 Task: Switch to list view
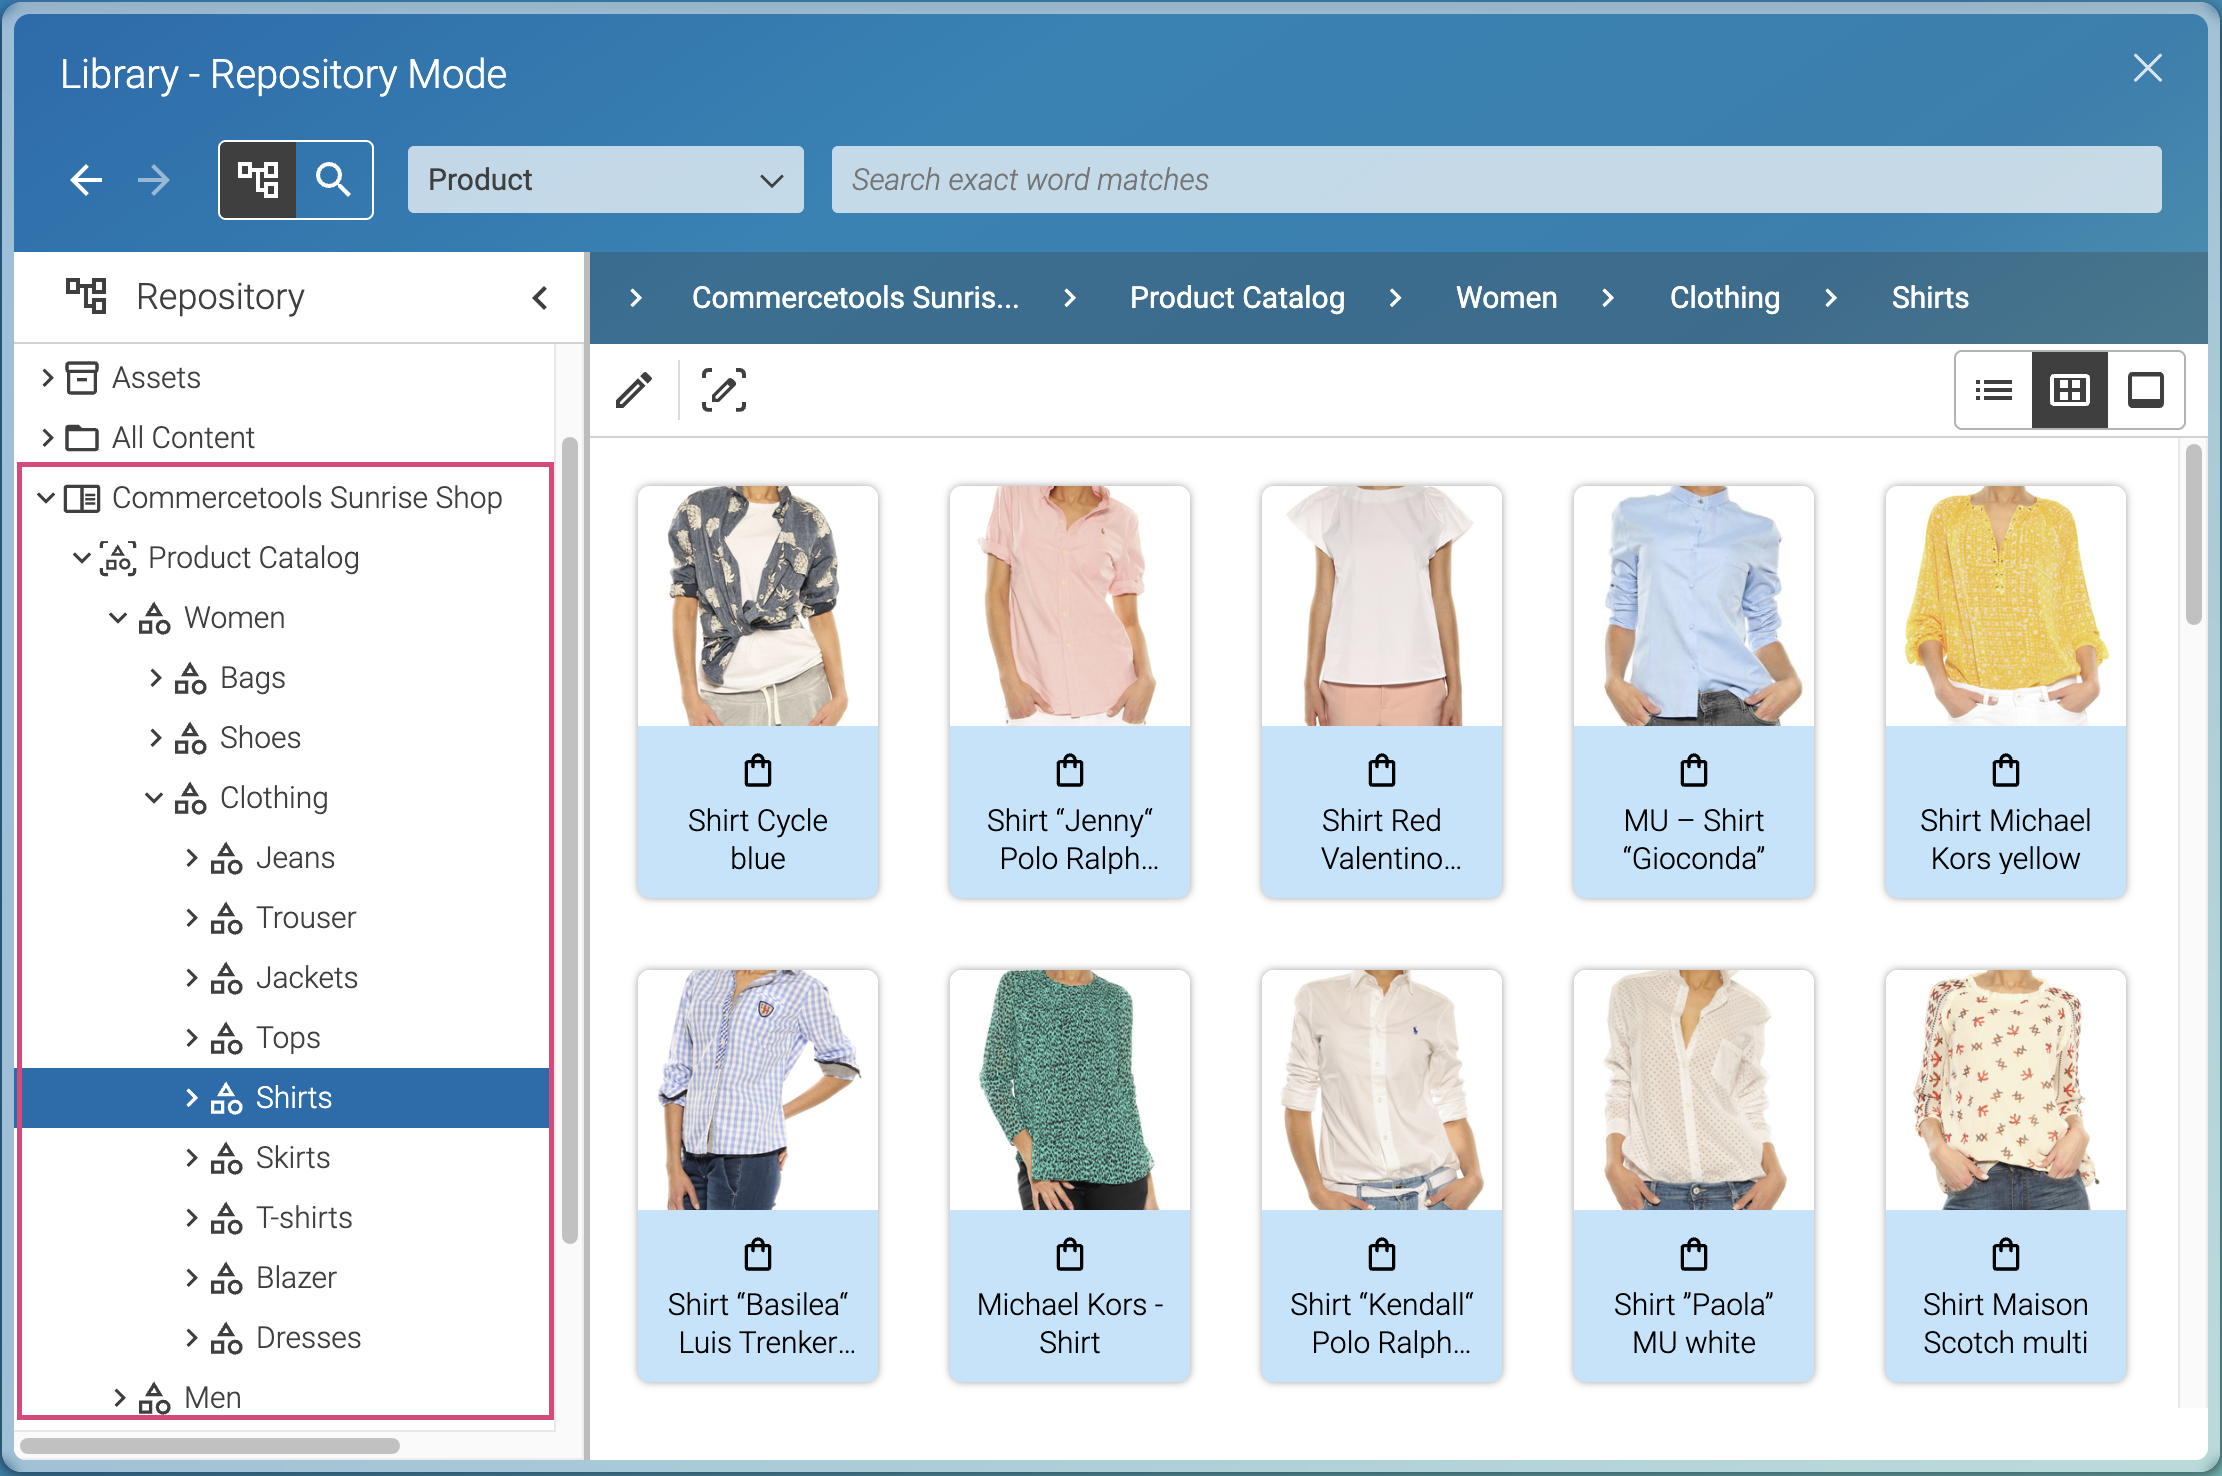coord(1994,390)
